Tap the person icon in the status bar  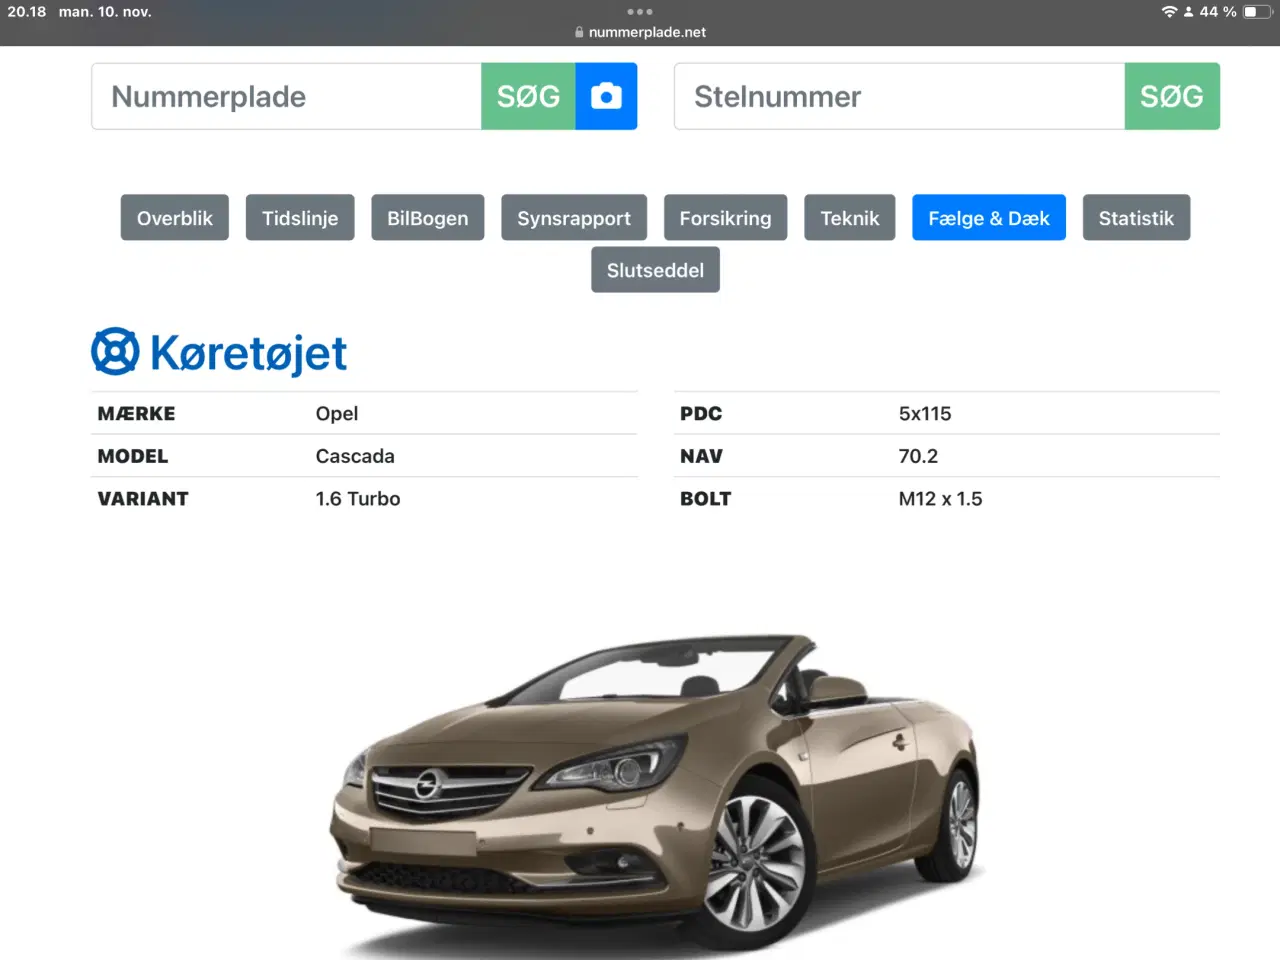click(1188, 13)
